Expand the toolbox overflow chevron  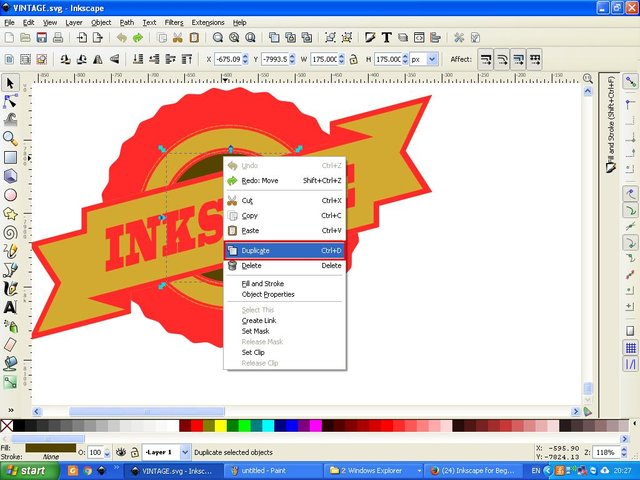point(11,410)
